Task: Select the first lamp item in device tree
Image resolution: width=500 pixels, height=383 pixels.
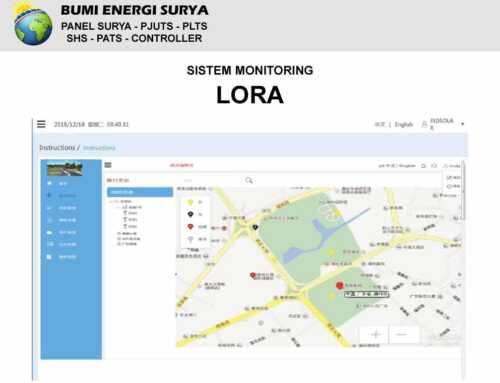Action: [x=130, y=213]
